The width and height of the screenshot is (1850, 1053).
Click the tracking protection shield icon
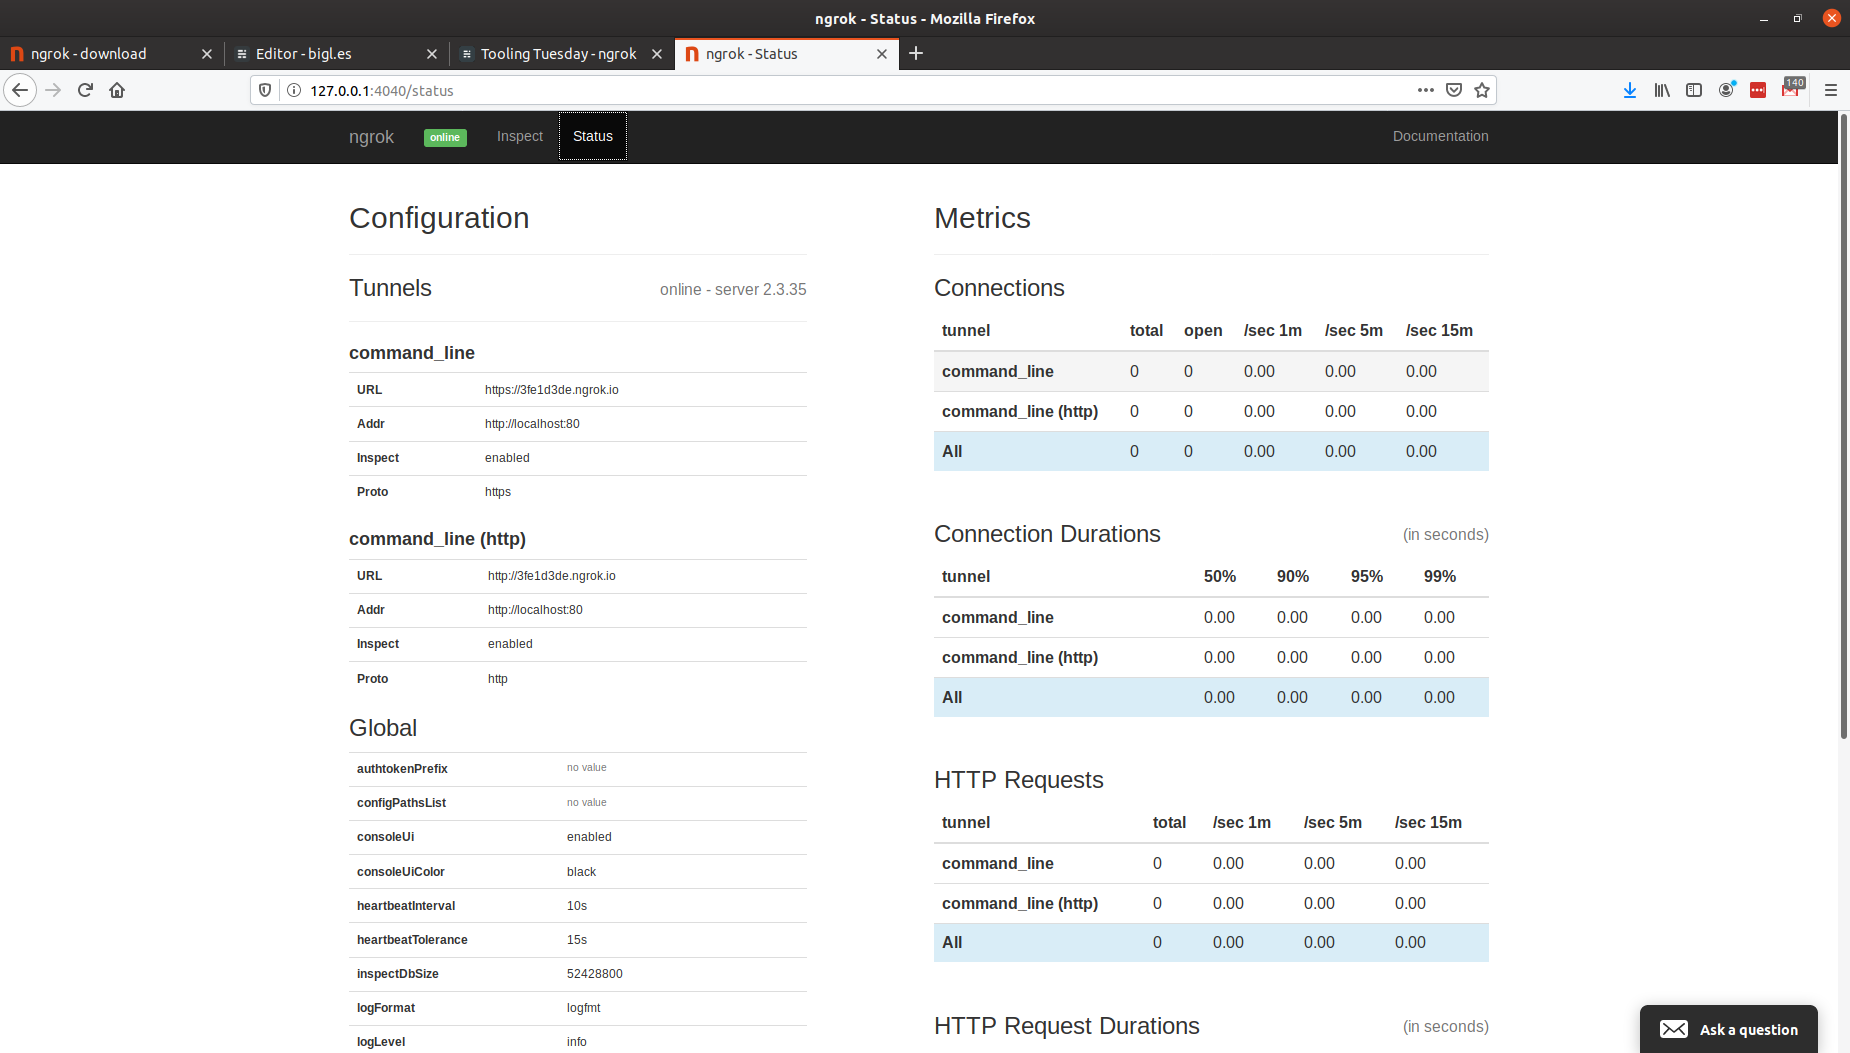coord(265,90)
